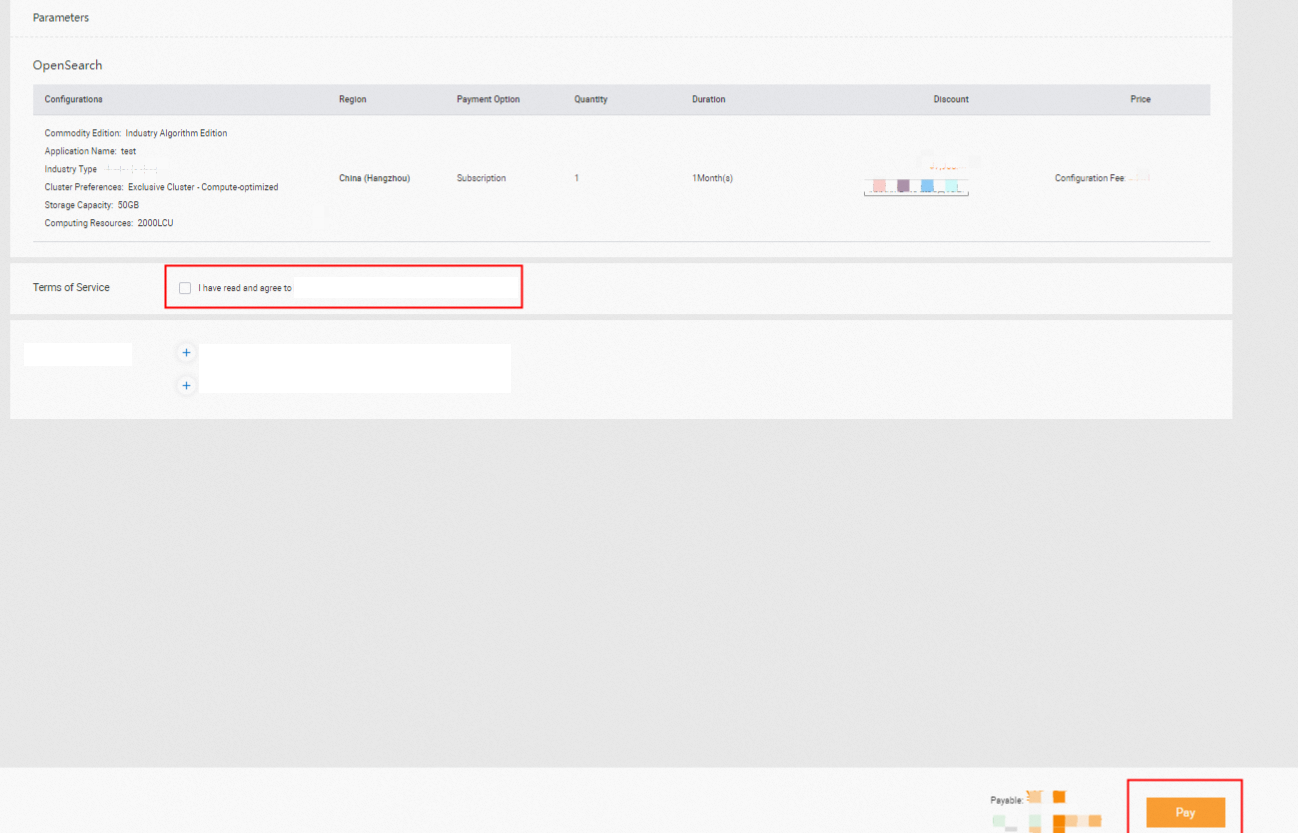Screen dimensions: 1298x833
Task: Click the Quantity column header
Action: pyautogui.click(x=590, y=99)
